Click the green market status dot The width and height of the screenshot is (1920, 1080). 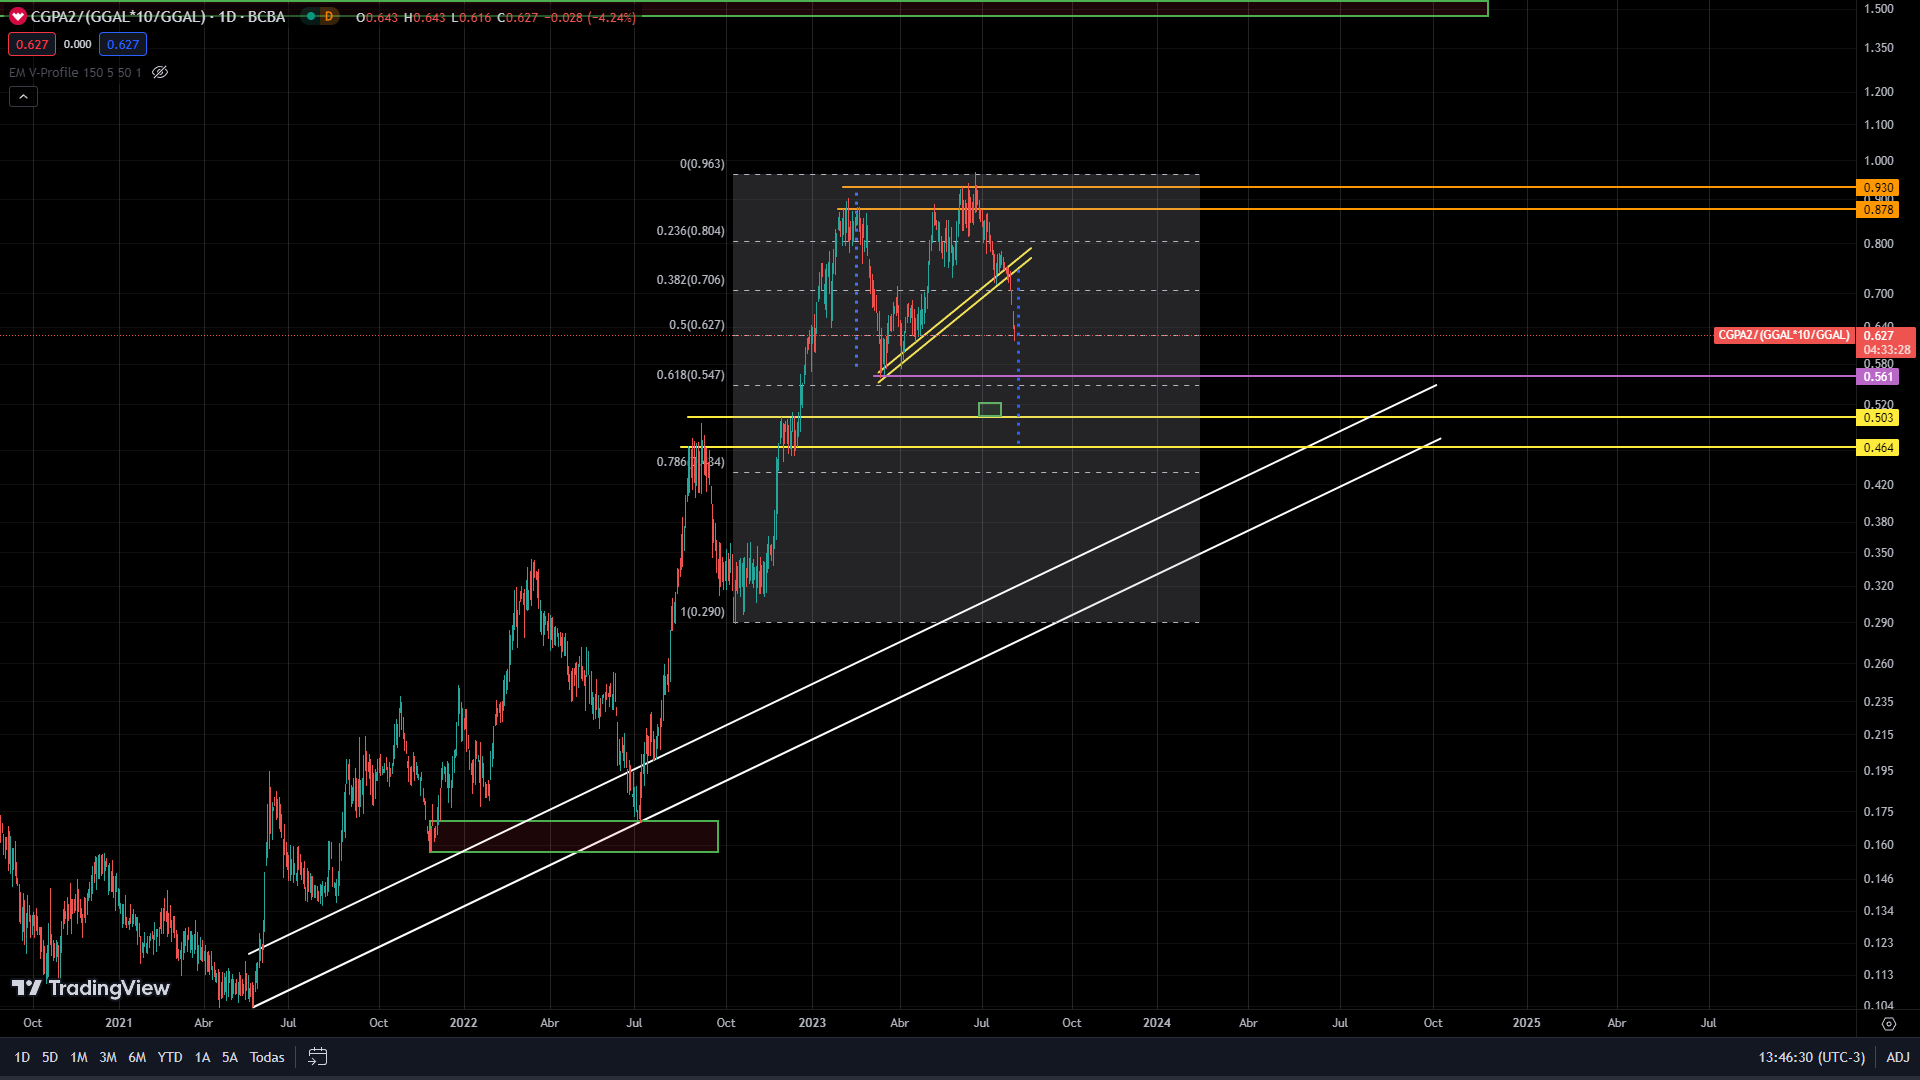(x=312, y=17)
